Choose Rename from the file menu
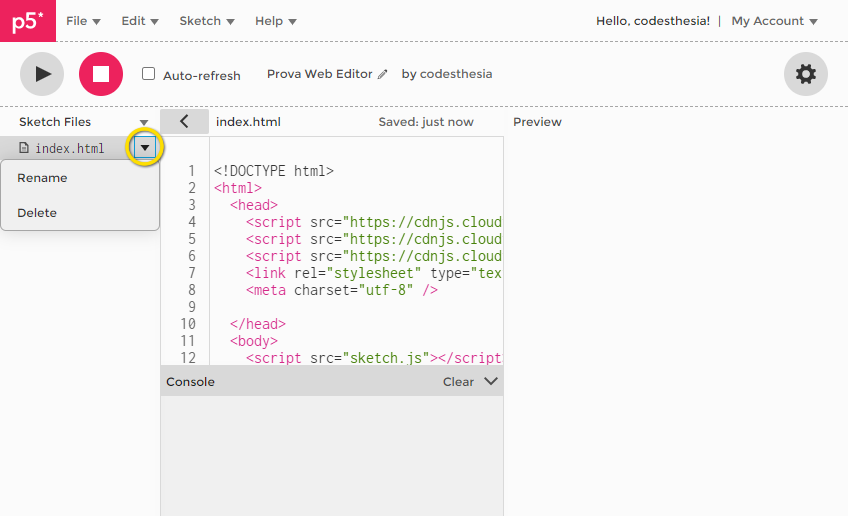This screenshot has width=848, height=516. [42, 178]
